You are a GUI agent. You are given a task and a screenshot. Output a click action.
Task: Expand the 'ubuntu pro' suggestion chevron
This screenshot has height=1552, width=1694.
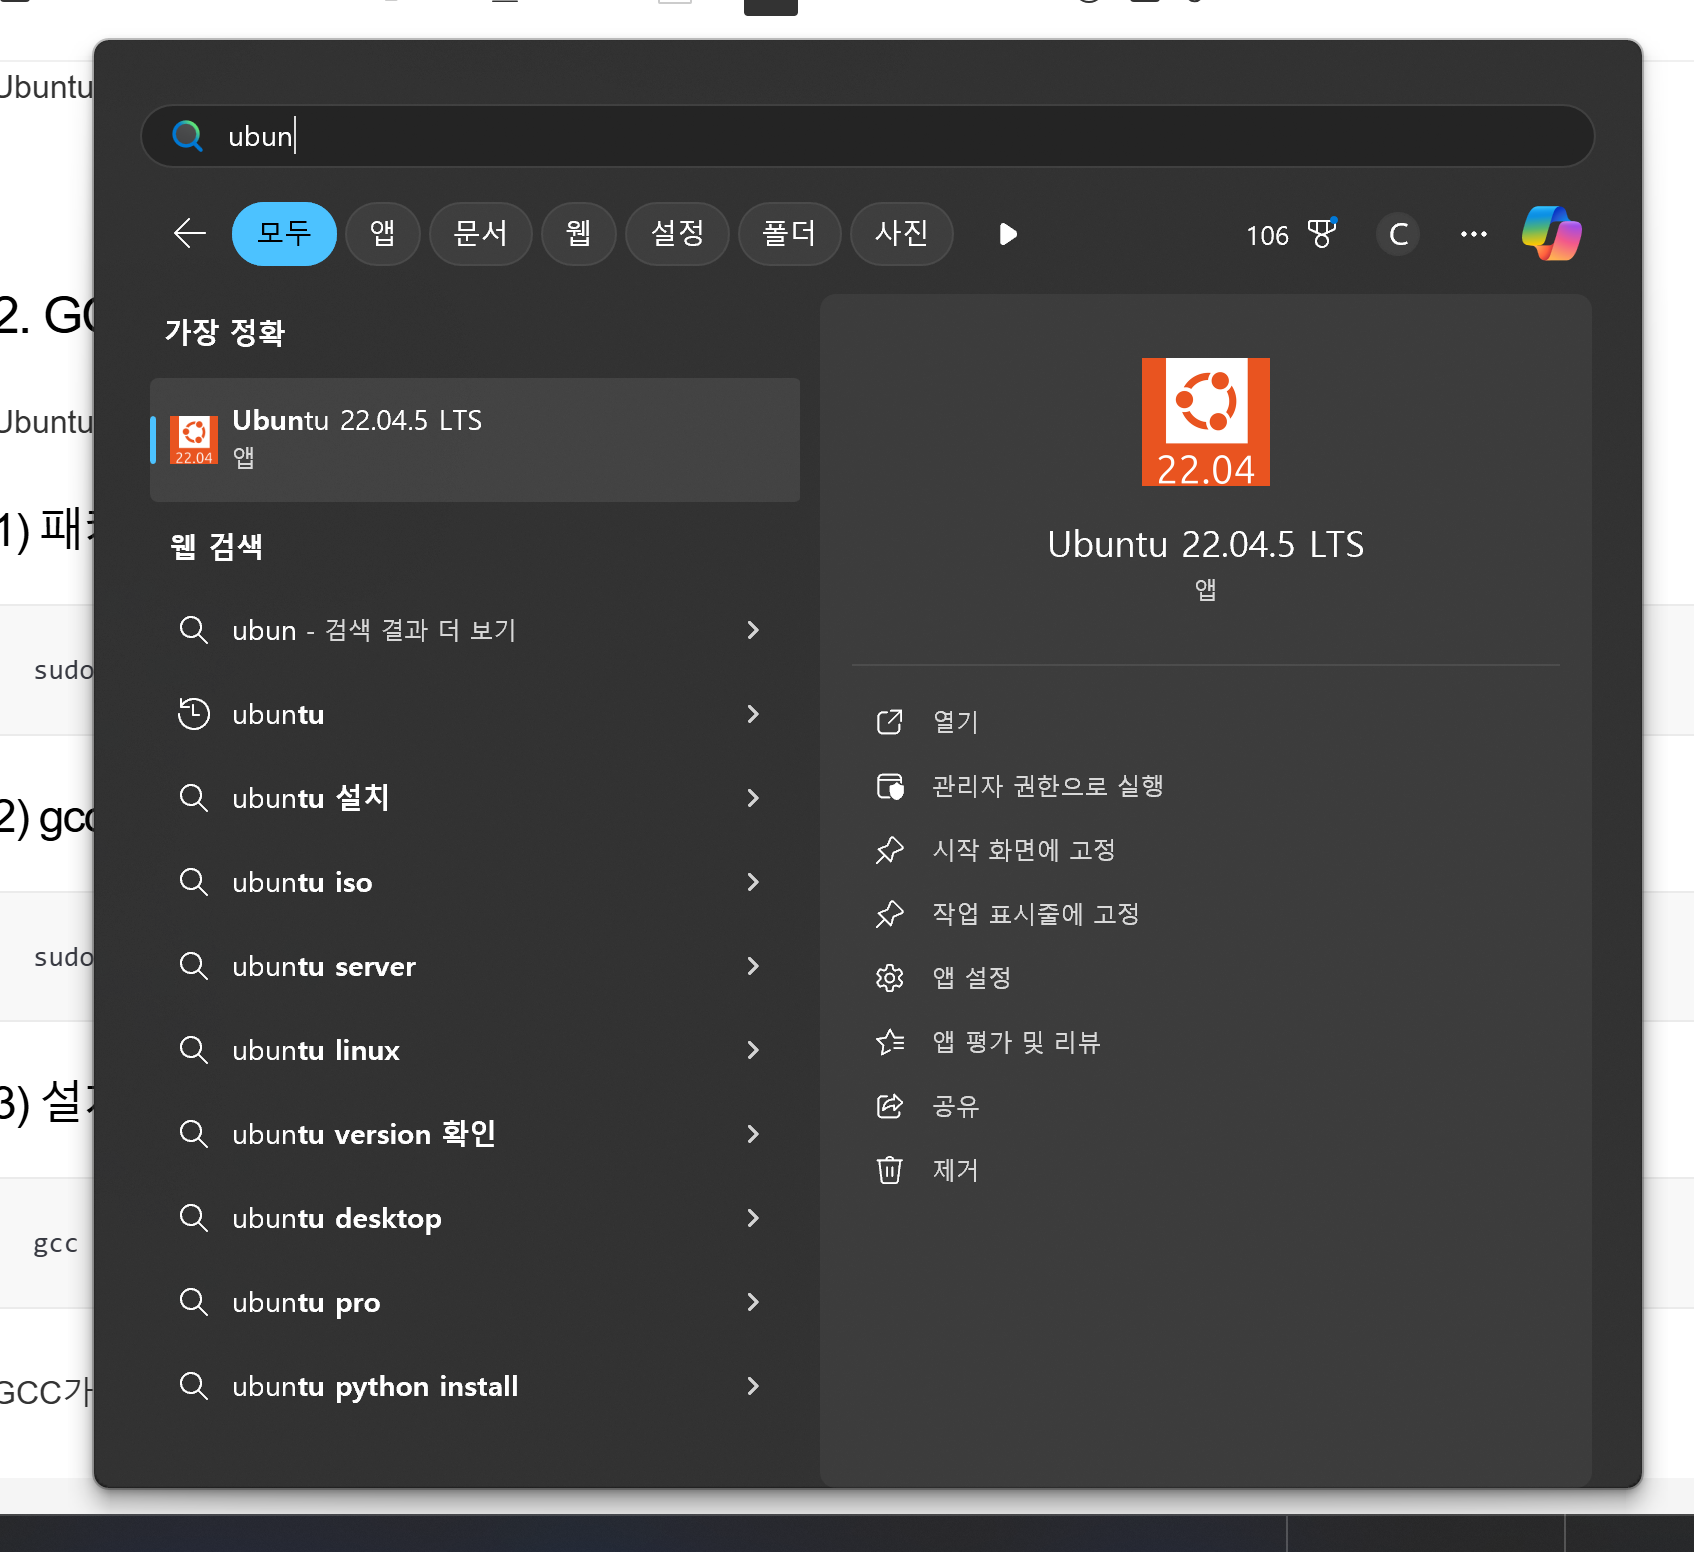[x=753, y=1302]
